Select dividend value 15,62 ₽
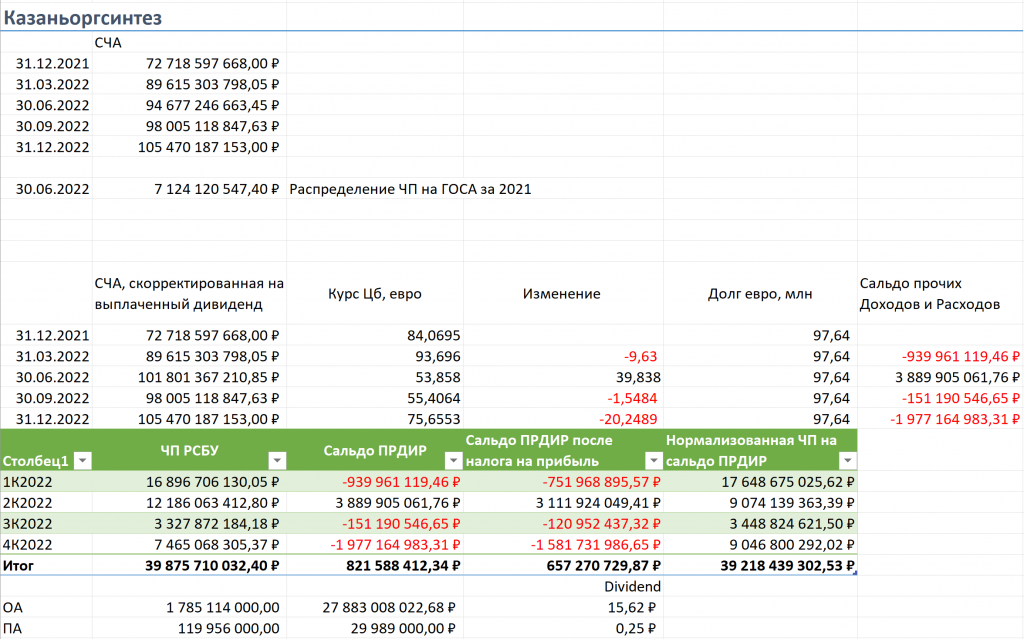The image size is (1024, 639). [632, 607]
